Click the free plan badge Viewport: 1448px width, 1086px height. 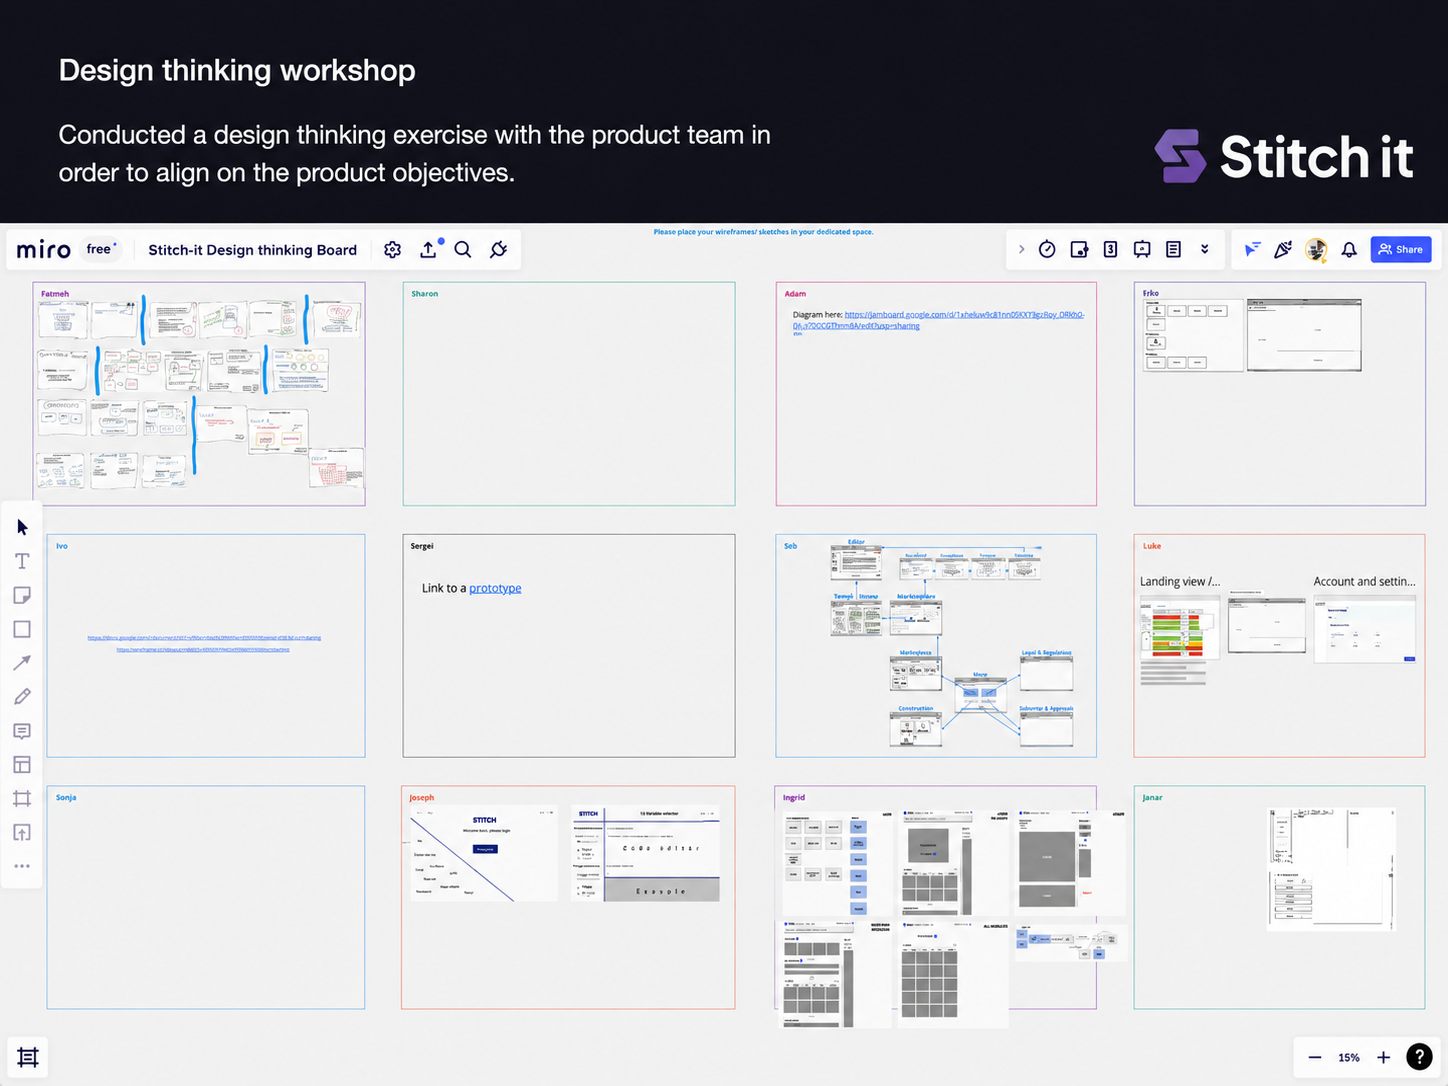coord(101,249)
